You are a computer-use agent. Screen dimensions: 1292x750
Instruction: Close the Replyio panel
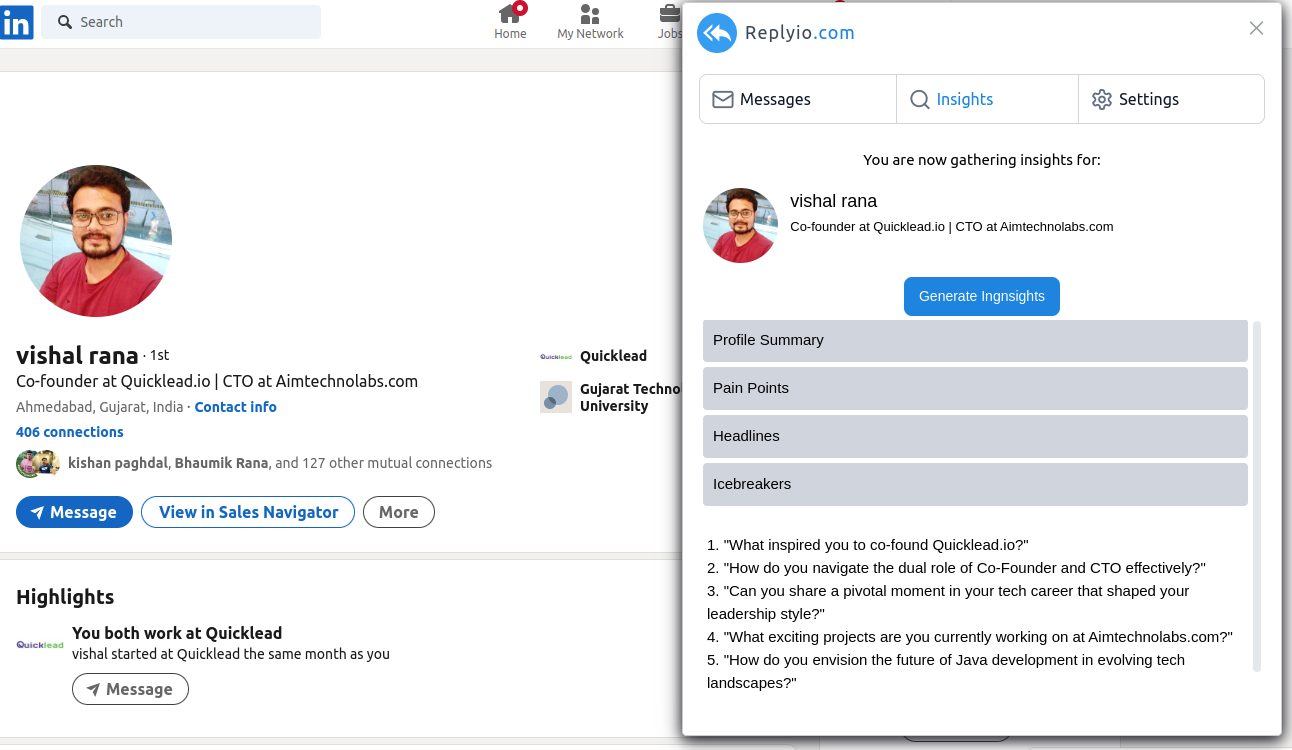click(x=1257, y=28)
